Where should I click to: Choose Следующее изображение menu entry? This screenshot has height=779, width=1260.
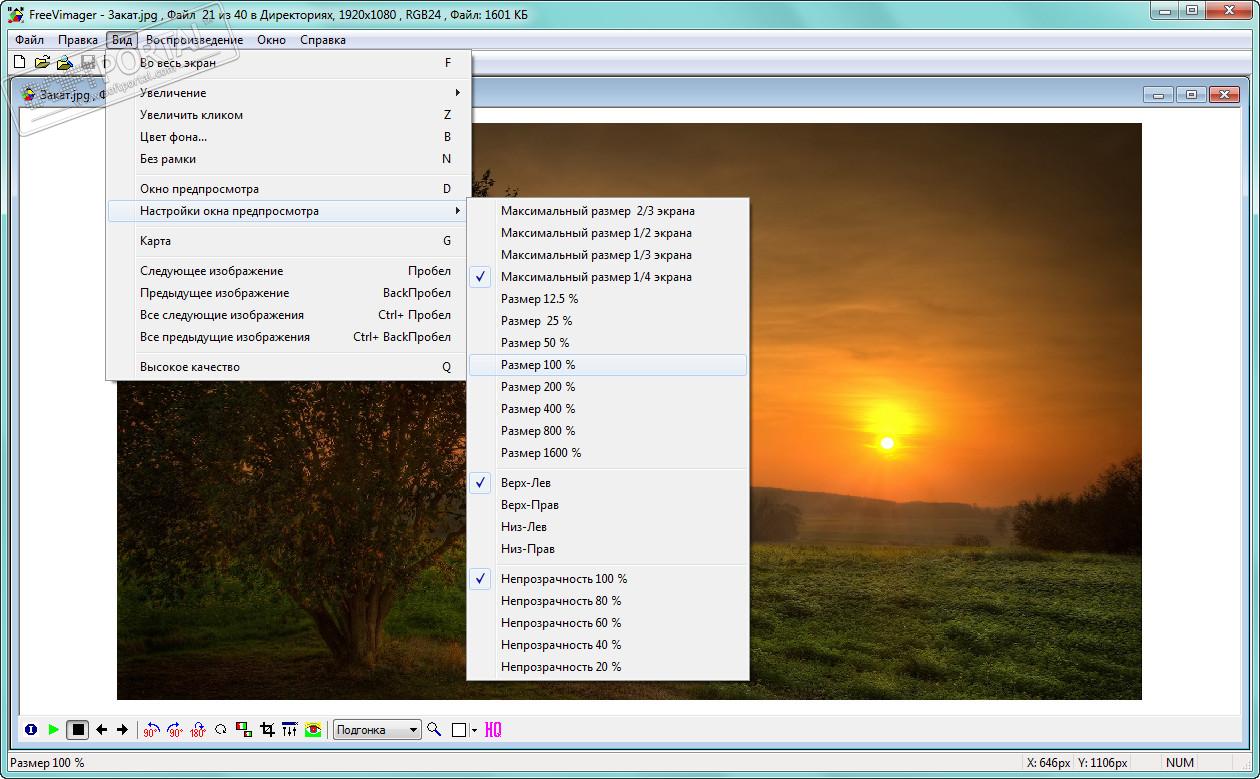[288, 271]
